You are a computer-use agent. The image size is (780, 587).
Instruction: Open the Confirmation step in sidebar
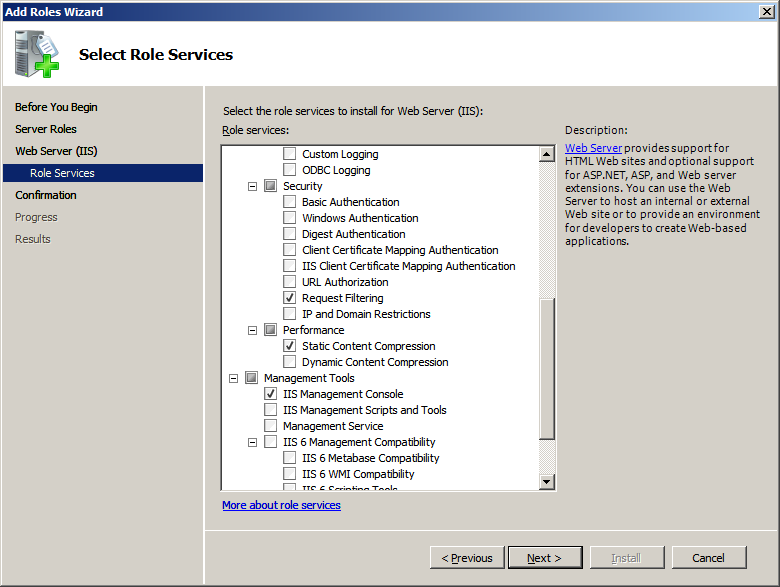(x=46, y=195)
